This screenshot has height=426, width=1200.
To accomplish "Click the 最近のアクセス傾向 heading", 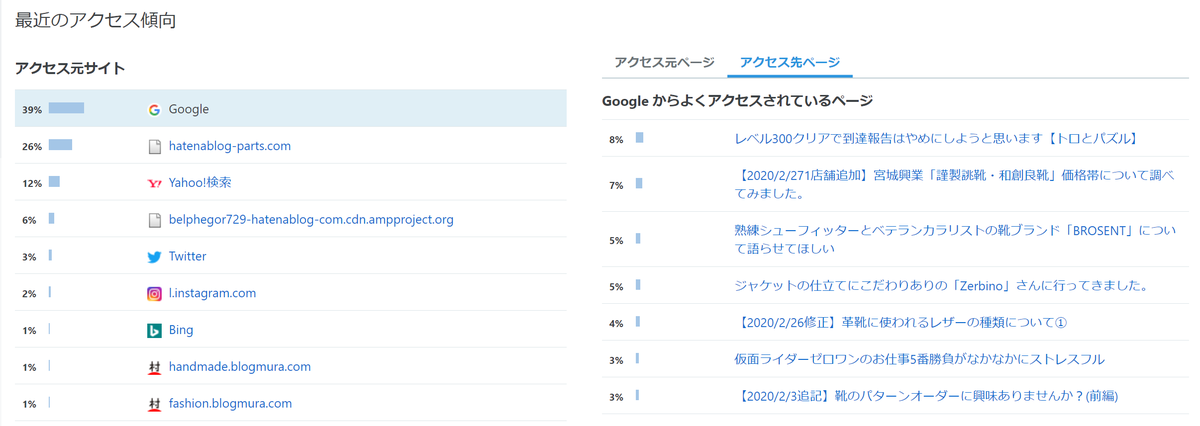I will (96, 19).
